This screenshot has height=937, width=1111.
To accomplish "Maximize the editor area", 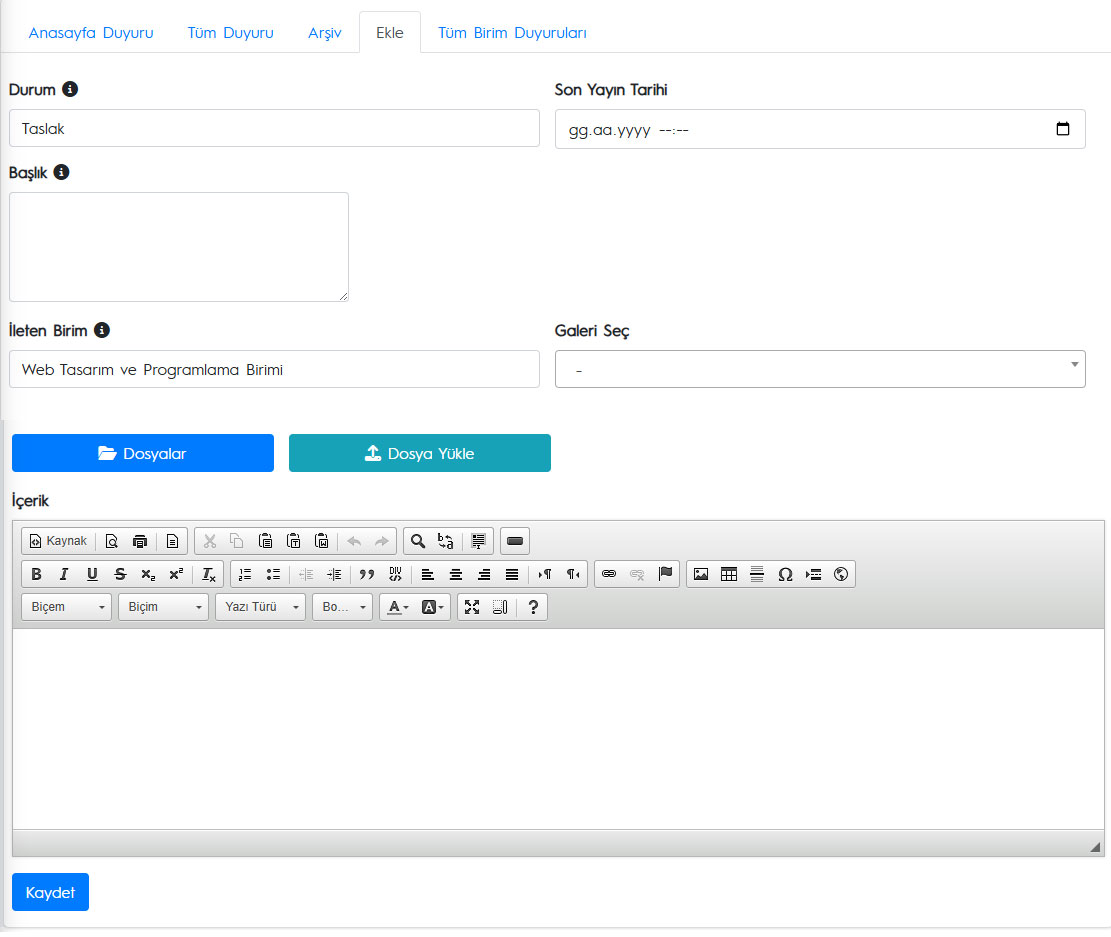I will pyautogui.click(x=472, y=607).
